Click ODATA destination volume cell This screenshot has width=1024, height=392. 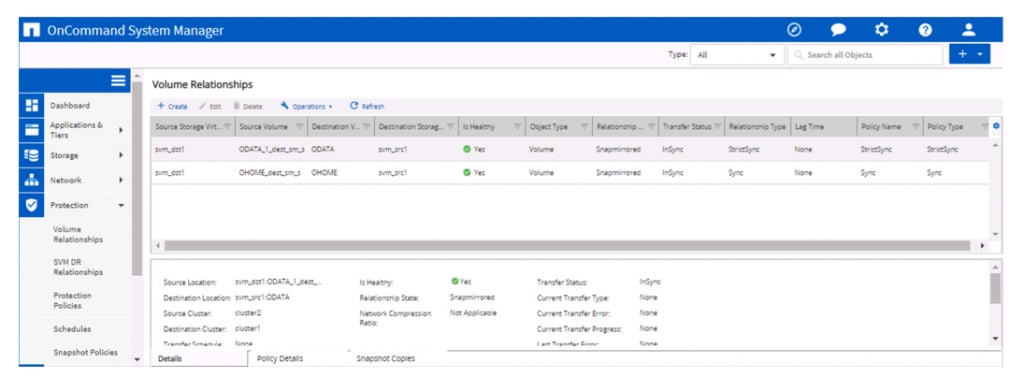pyautogui.click(x=323, y=150)
